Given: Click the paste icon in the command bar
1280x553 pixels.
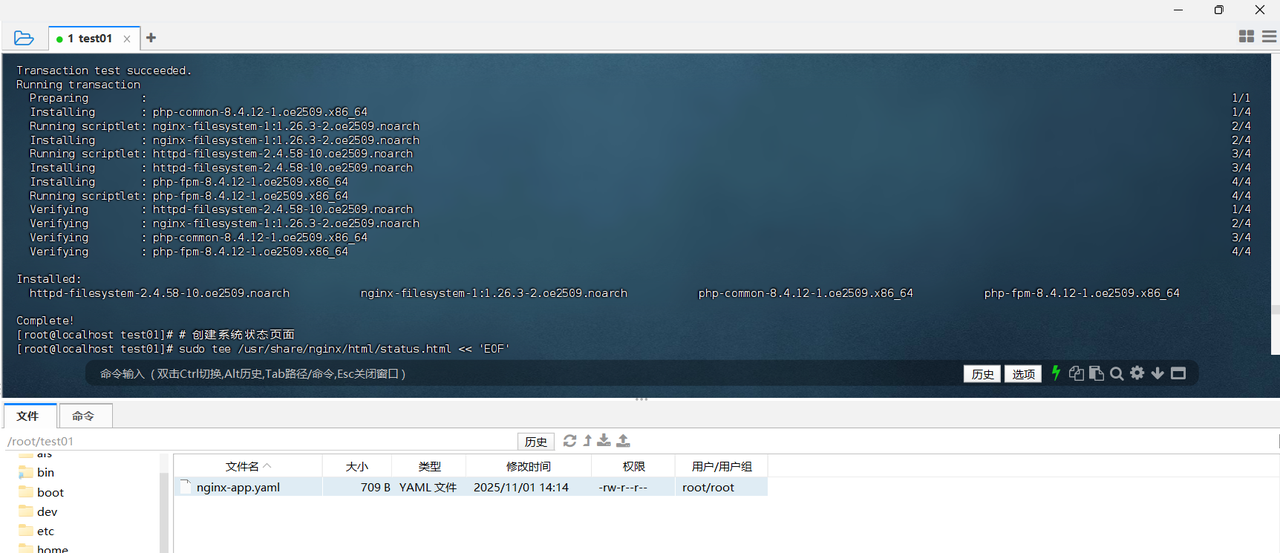Looking at the screenshot, I should [1096, 373].
